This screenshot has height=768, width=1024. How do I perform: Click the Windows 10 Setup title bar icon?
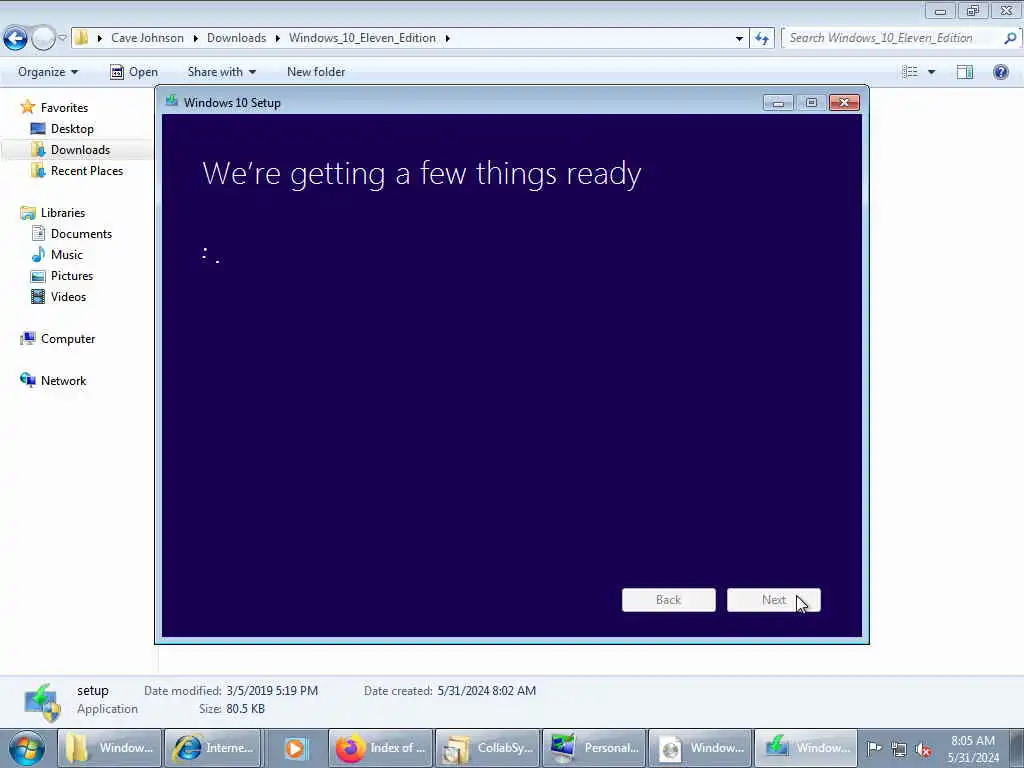click(172, 102)
